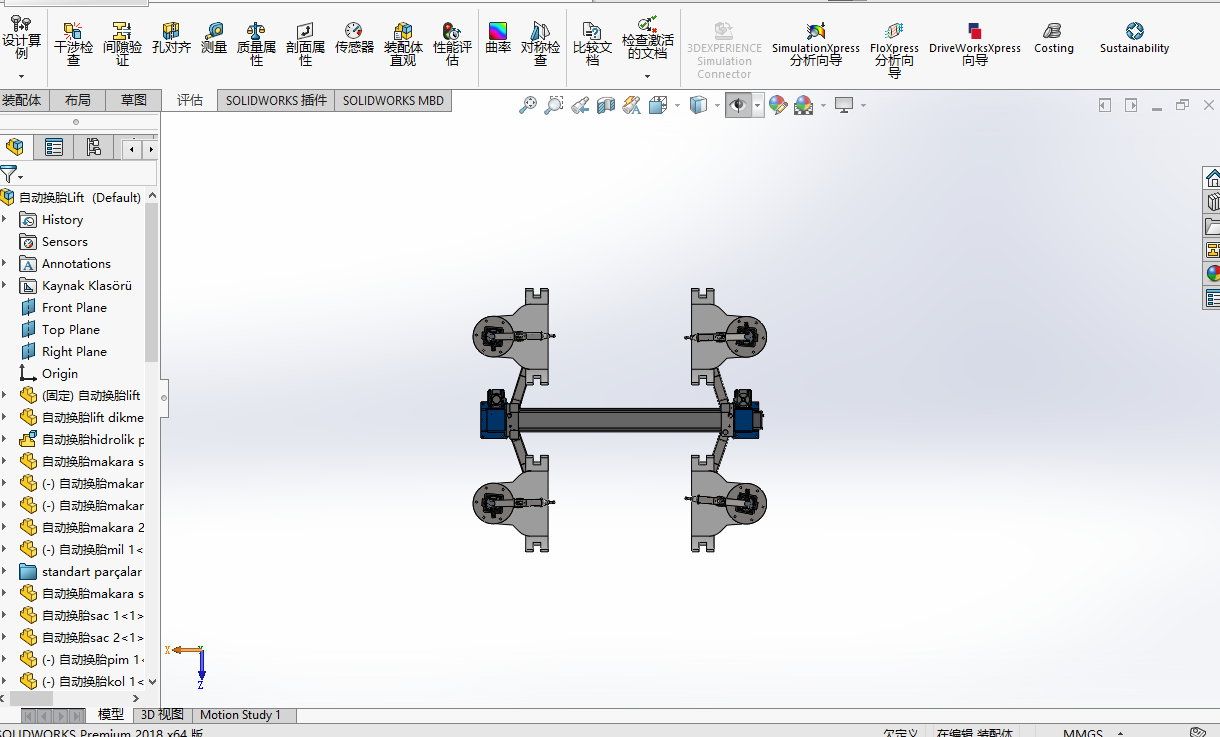1220x737 pixels.
Task: Open the Costing tool
Action: (x=1053, y=38)
